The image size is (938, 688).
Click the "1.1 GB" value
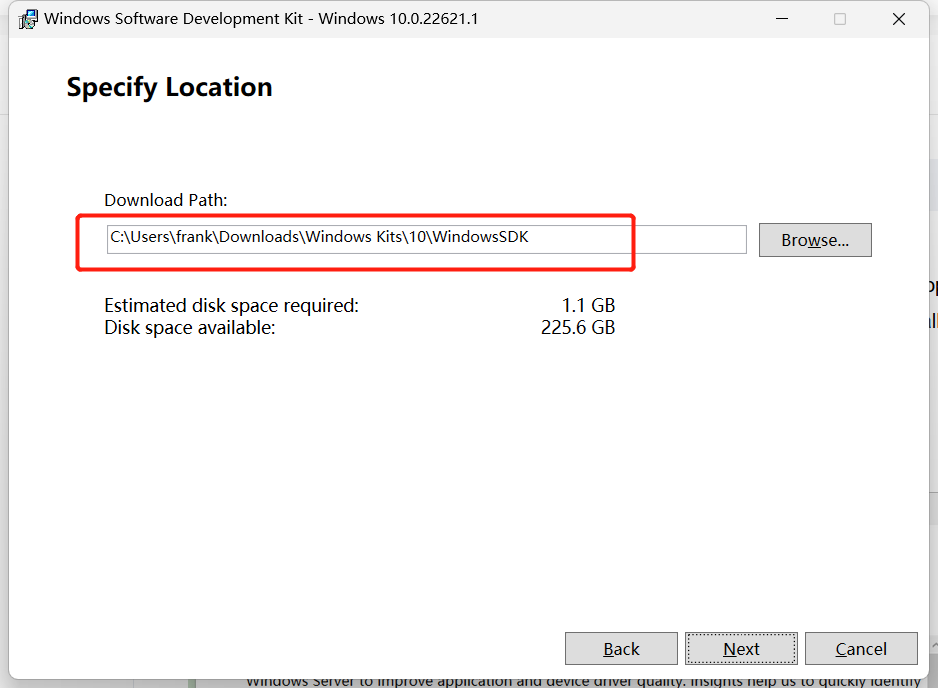[588, 305]
